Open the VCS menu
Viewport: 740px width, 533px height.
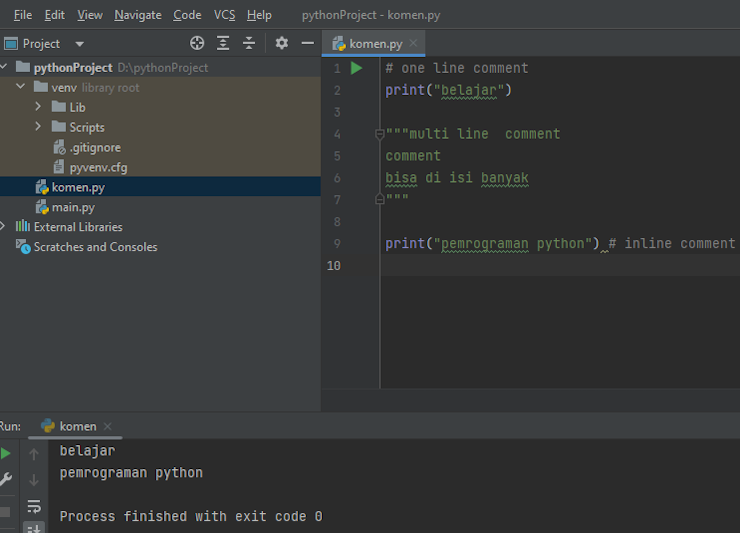click(x=224, y=15)
